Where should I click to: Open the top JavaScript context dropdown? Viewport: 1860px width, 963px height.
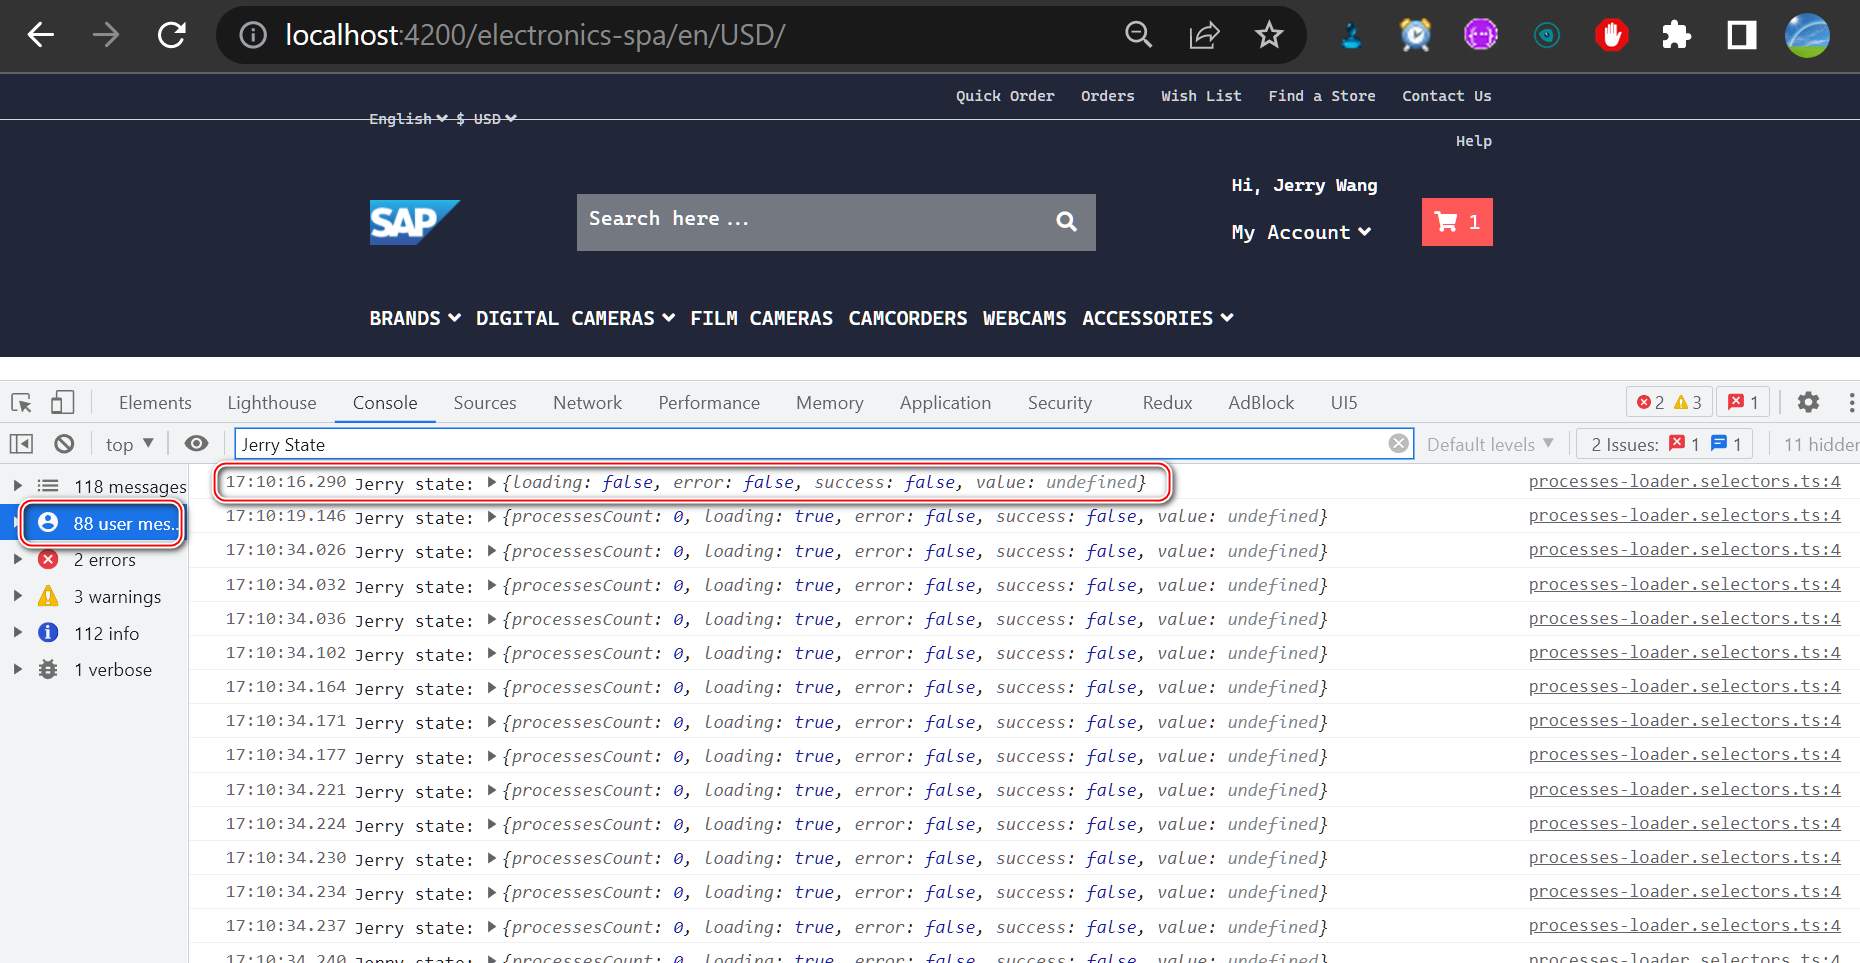(x=129, y=444)
